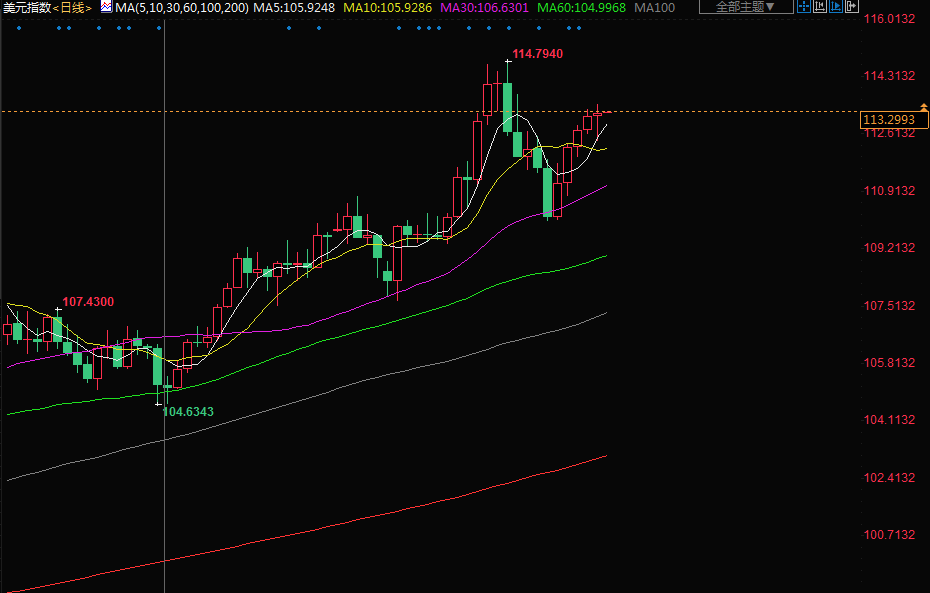Viewport: 930px width, 593px height.
Task: Click the MA indicator chart icon
Action: point(106,7)
